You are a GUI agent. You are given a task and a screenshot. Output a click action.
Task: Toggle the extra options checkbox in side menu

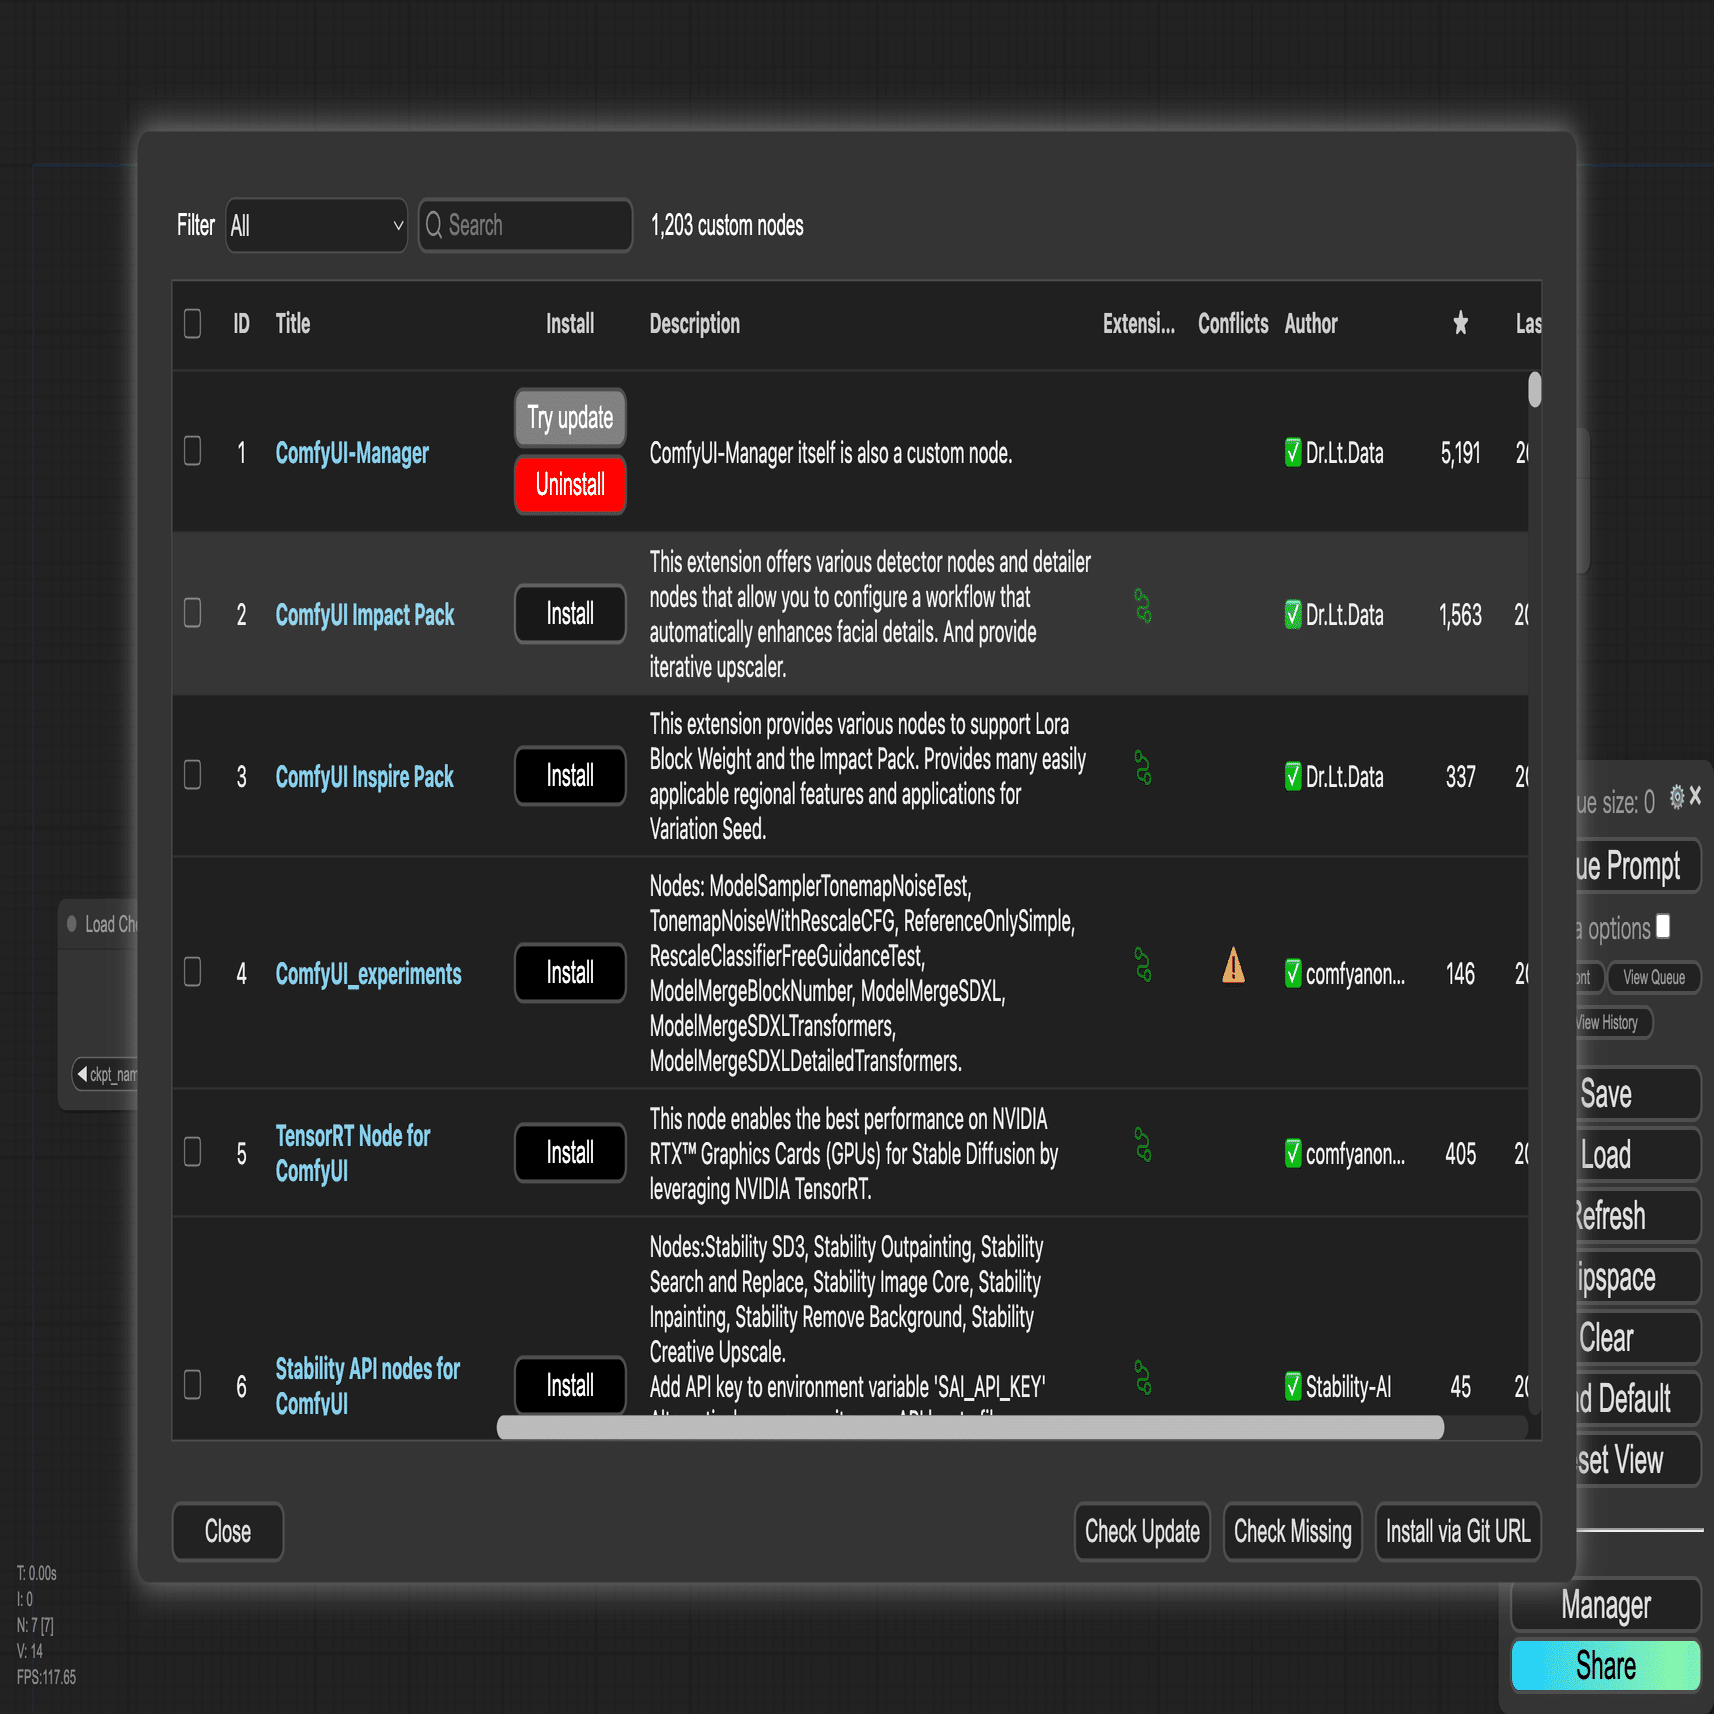[x=1663, y=926]
